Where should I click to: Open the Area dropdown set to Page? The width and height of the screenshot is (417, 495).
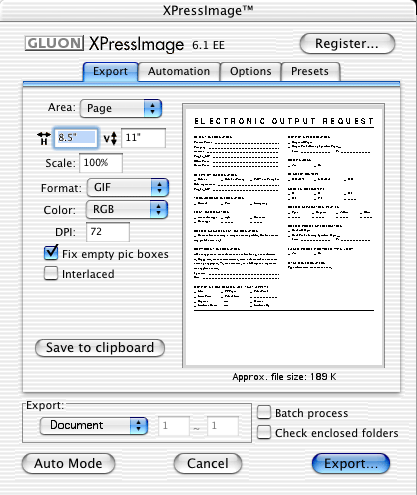(x=121, y=108)
